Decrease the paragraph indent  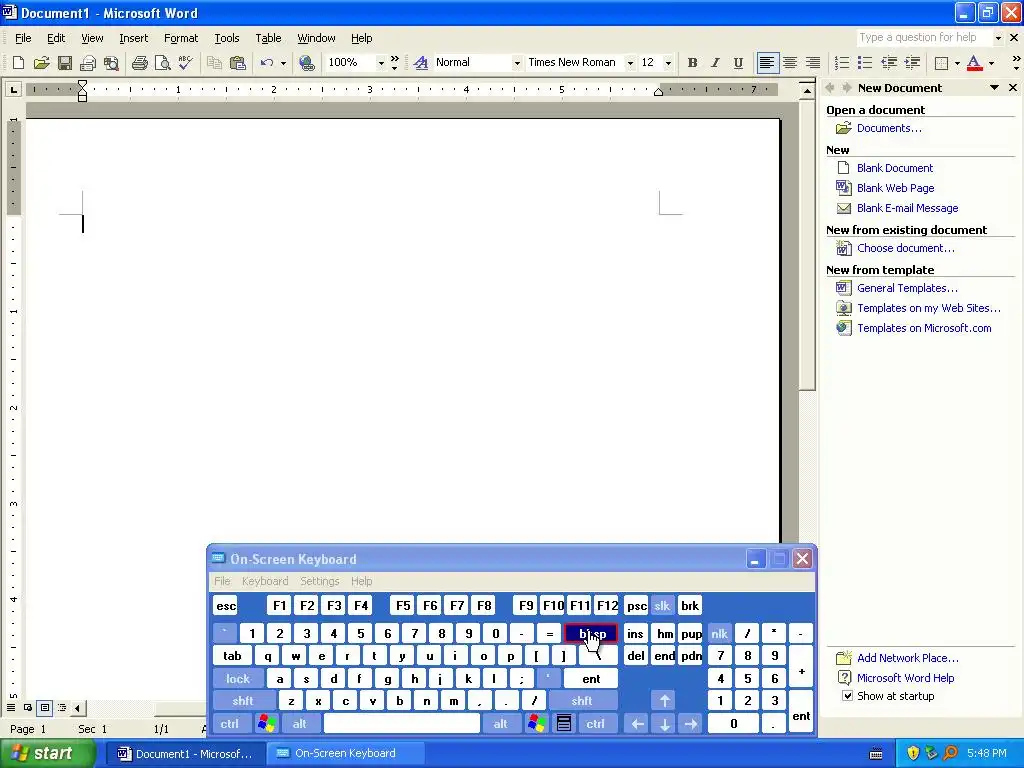(x=889, y=63)
